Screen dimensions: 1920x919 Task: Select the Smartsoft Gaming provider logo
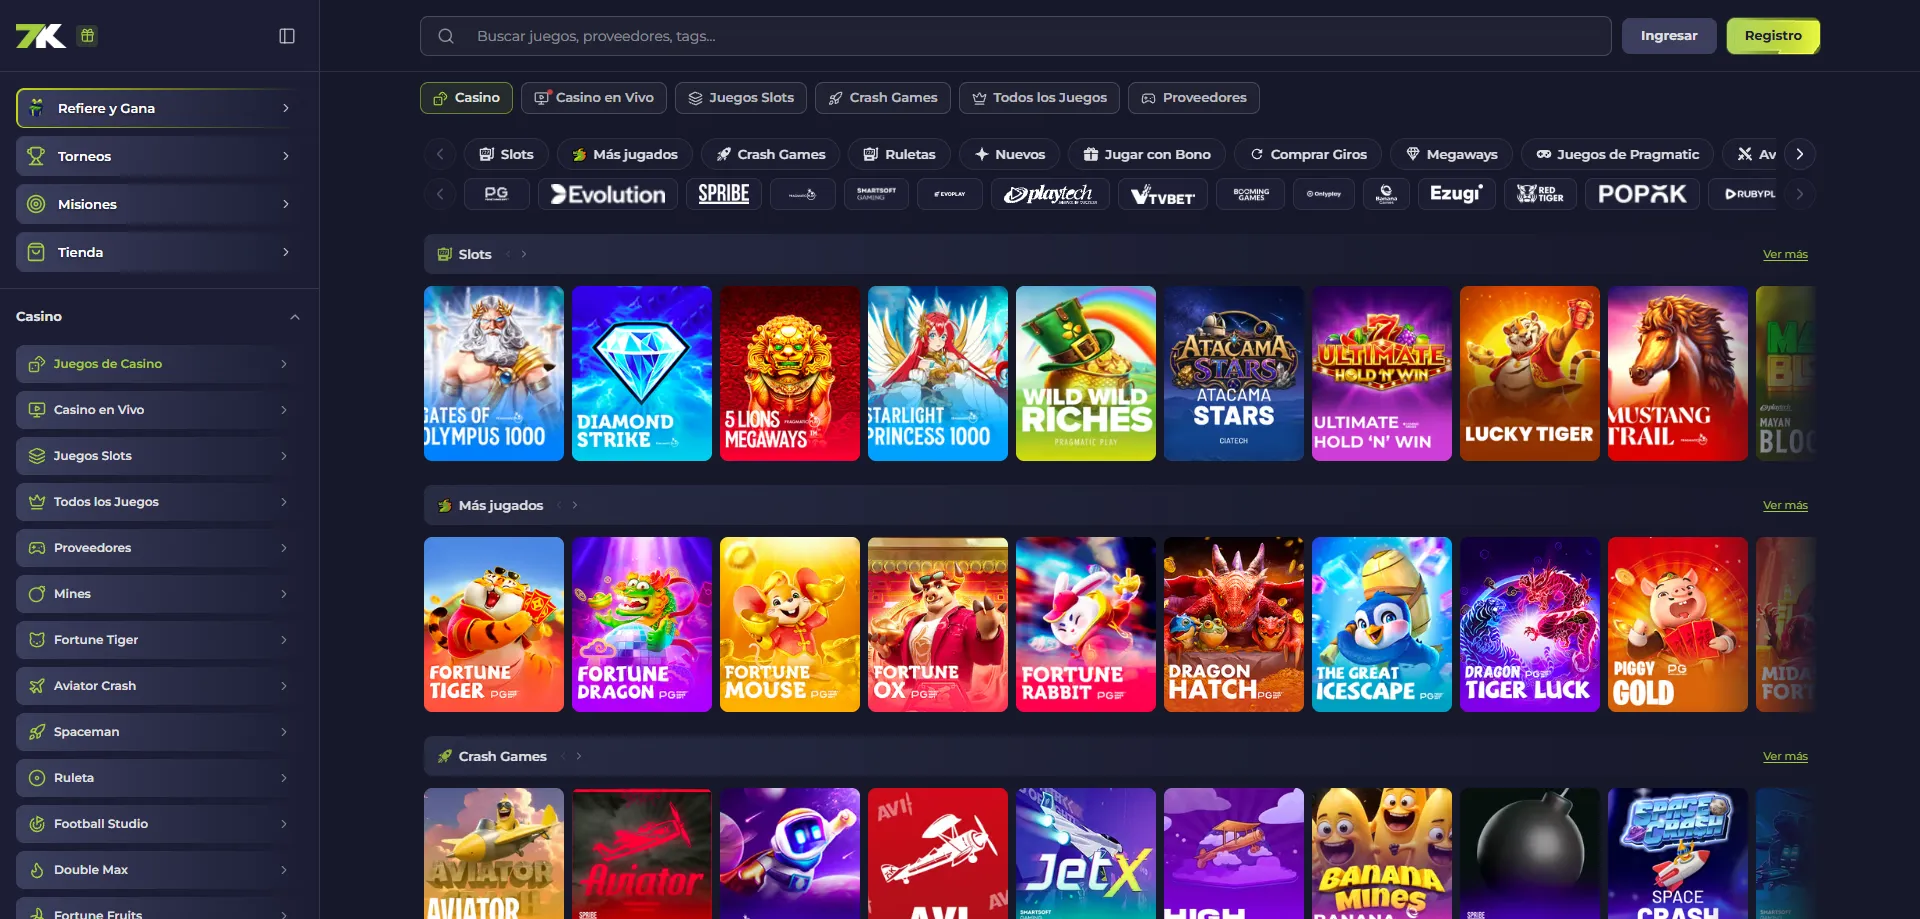tap(876, 194)
